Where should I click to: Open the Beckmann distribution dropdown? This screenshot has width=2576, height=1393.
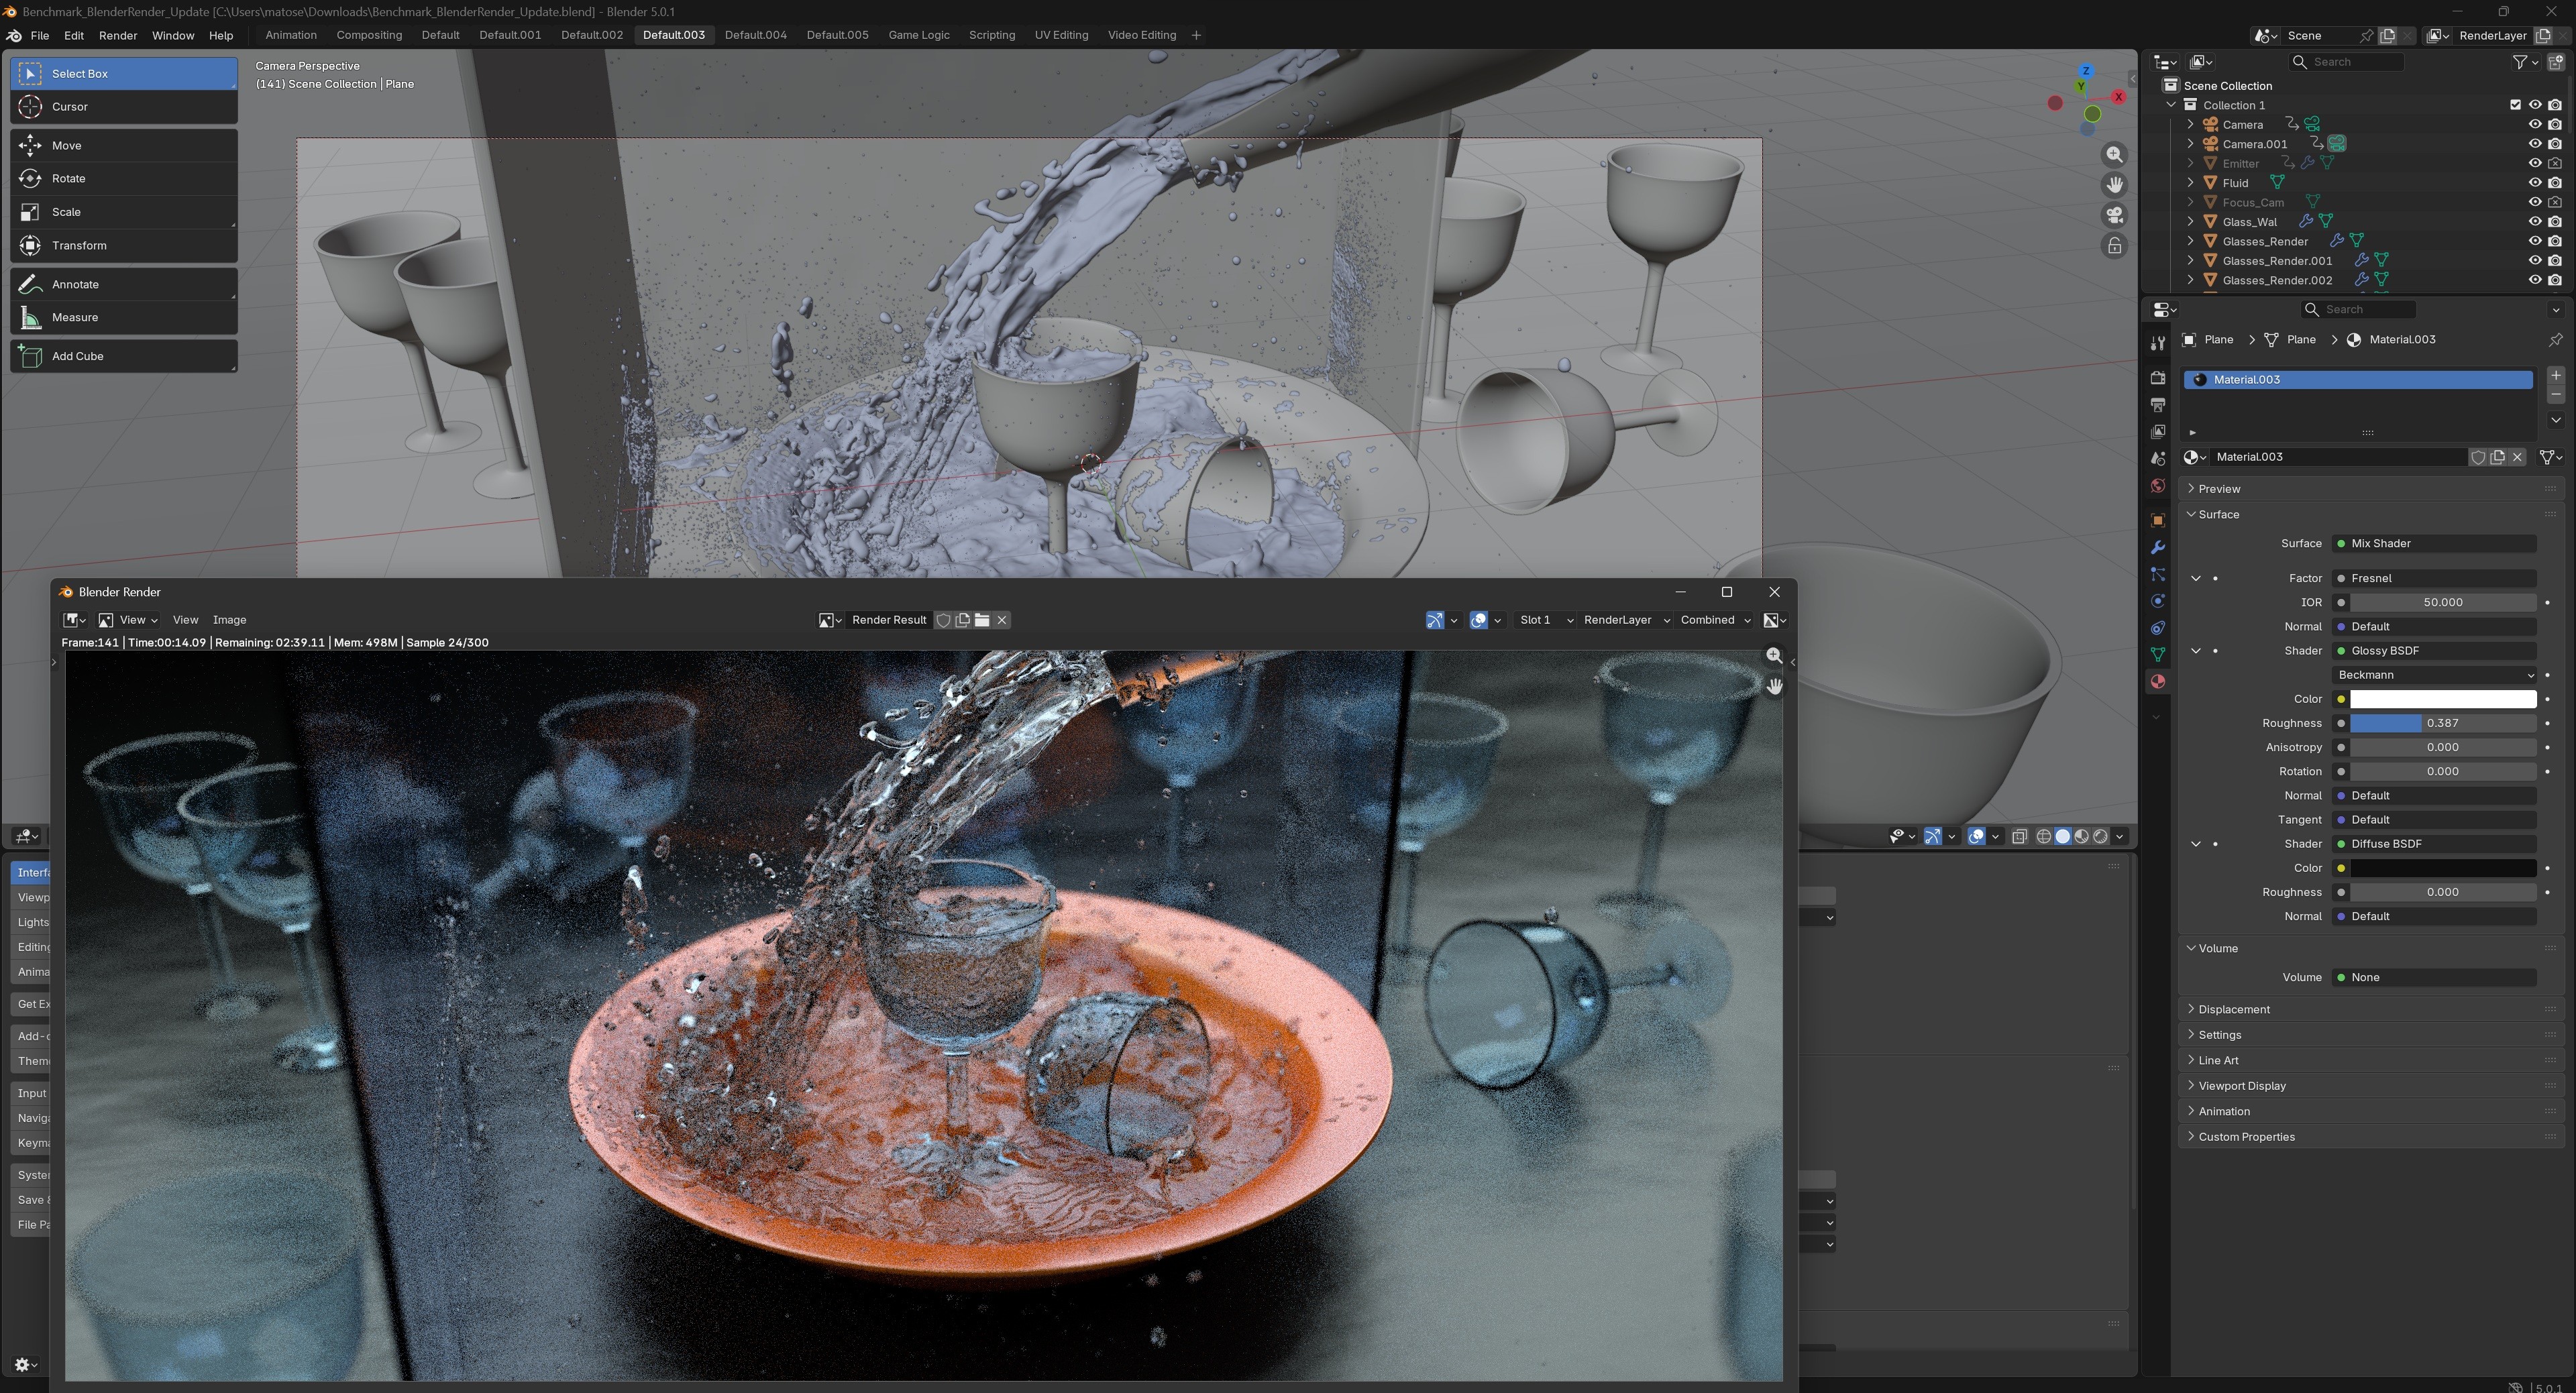(x=2434, y=675)
